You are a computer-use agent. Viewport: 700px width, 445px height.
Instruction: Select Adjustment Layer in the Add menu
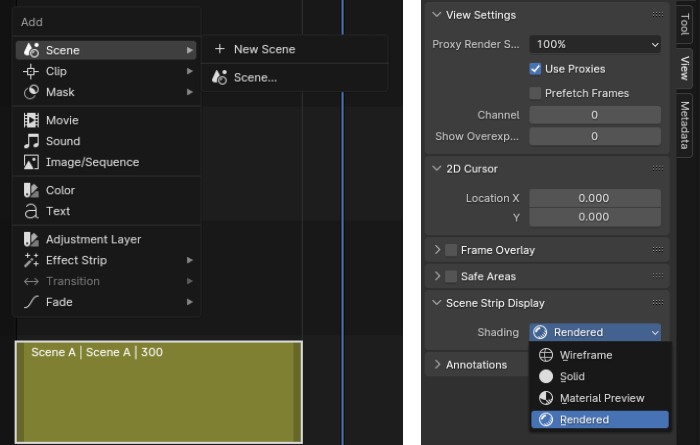[106, 239]
